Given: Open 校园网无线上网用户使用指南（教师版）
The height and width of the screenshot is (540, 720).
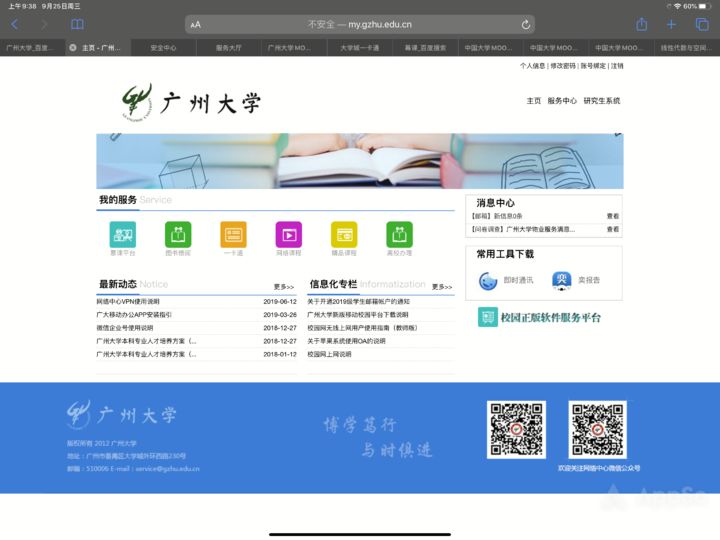Looking at the screenshot, I should click(362, 328).
